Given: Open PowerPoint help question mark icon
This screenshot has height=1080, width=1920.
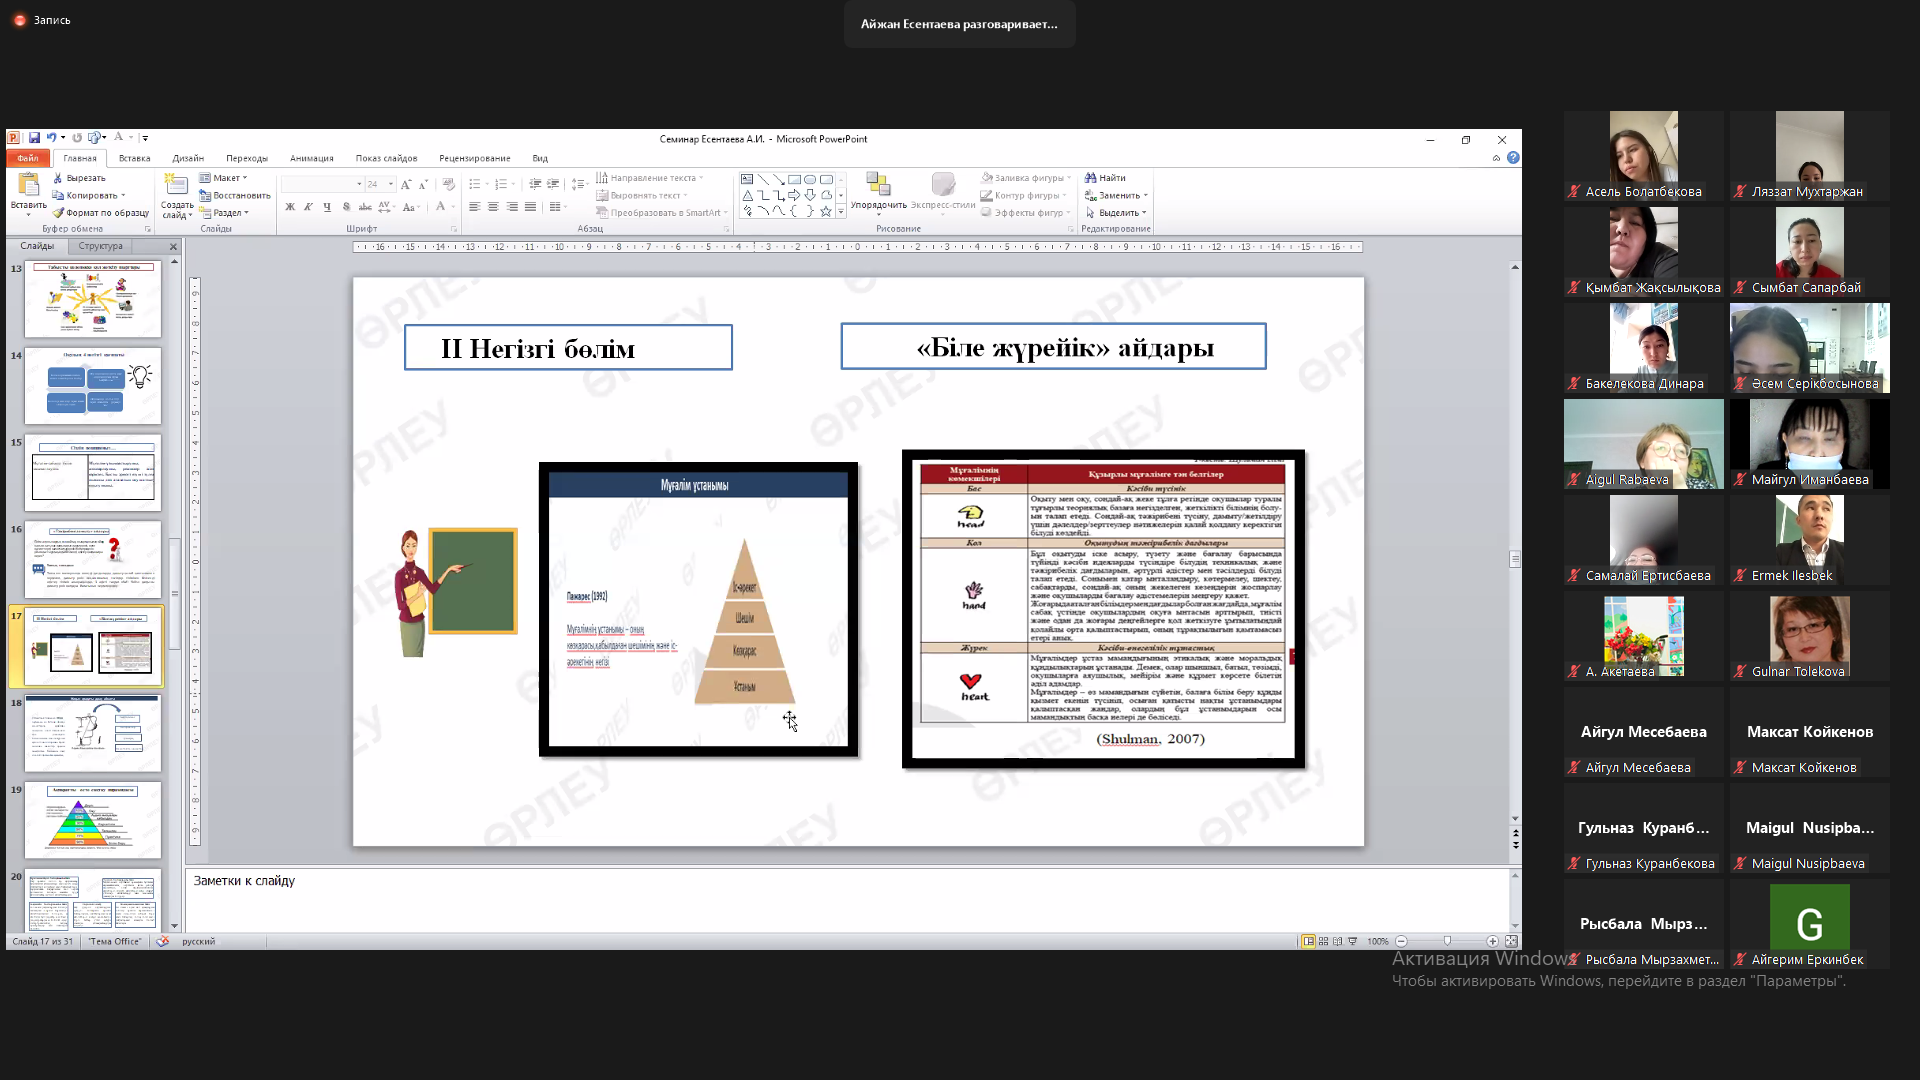Looking at the screenshot, I should (x=1513, y=158).
